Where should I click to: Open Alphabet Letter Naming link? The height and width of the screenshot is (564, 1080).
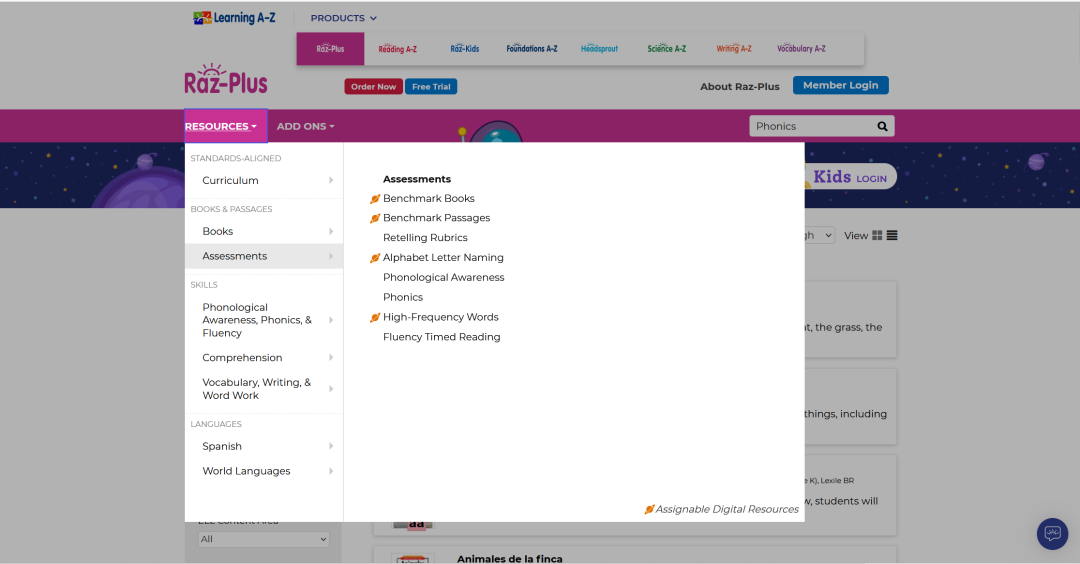coord(443,258)
